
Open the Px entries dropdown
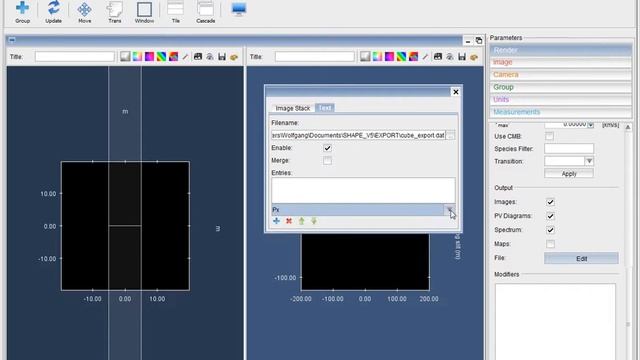click(x=449, y=210)
